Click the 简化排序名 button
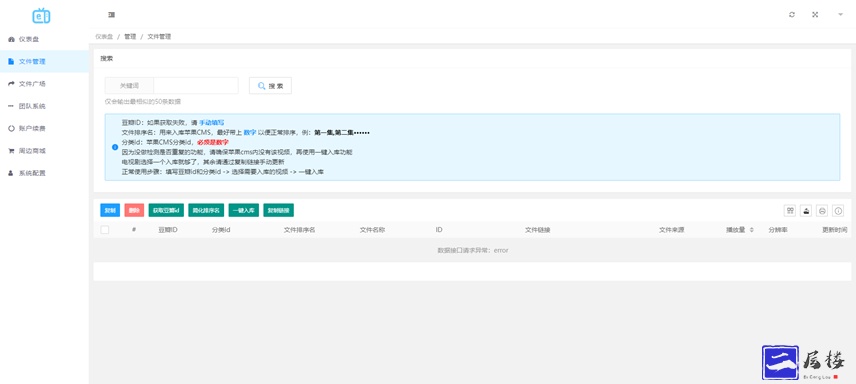Screen dimensions: 856x384 pyautogui.click(x=206, y=210)
